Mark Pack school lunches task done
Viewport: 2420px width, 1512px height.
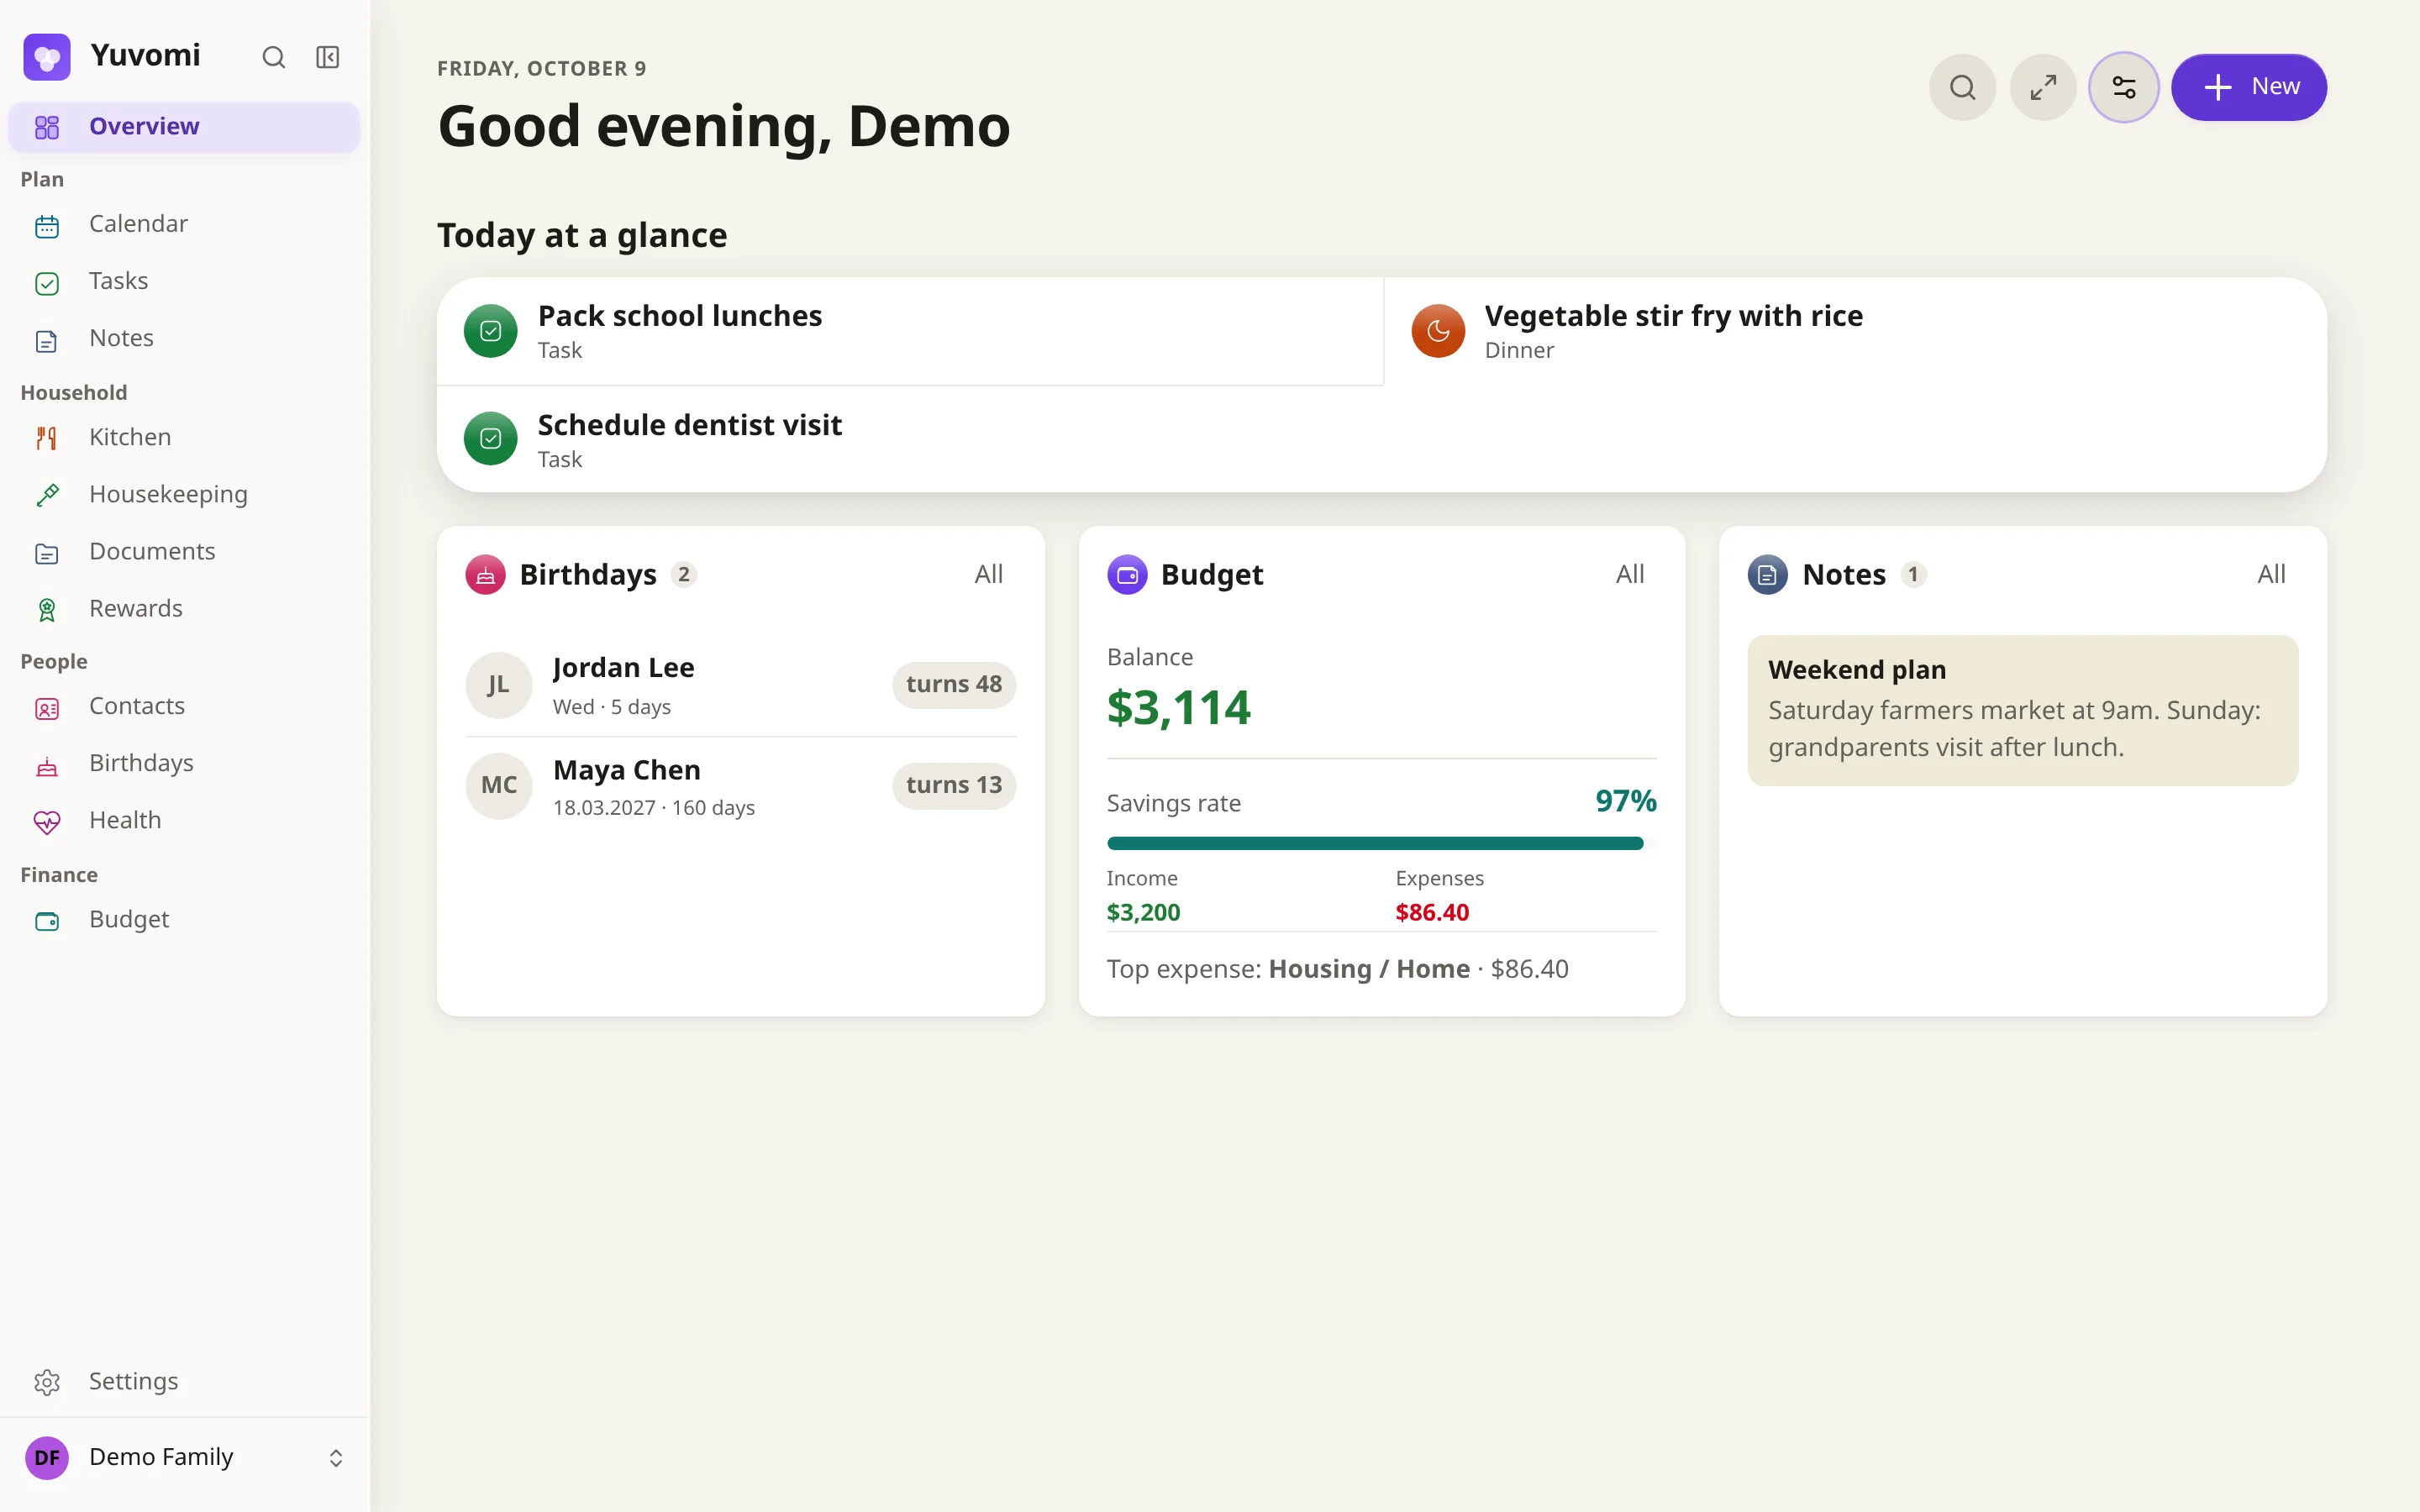490,331
